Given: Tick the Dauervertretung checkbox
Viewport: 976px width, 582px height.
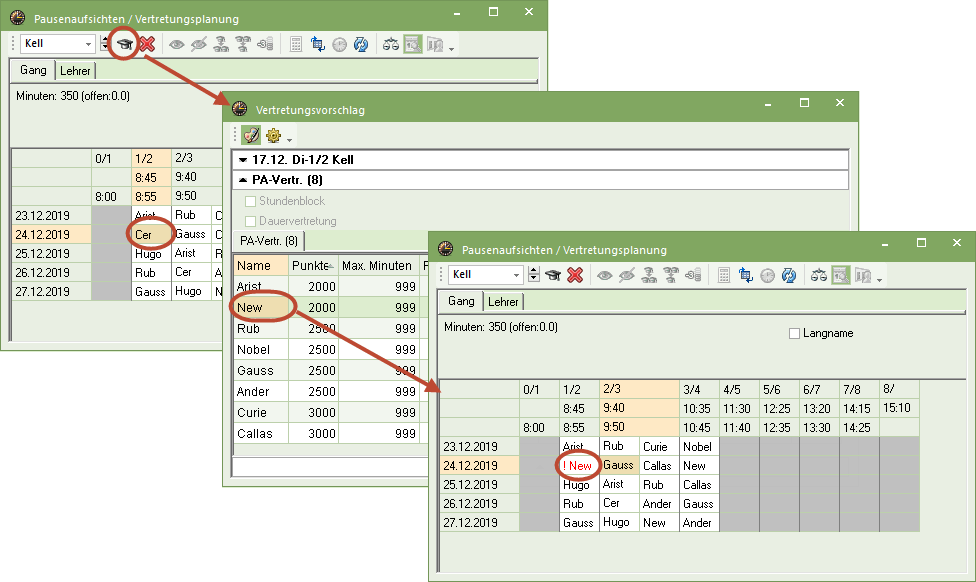Looking at the screenshot, I should [x=250, y=221].
